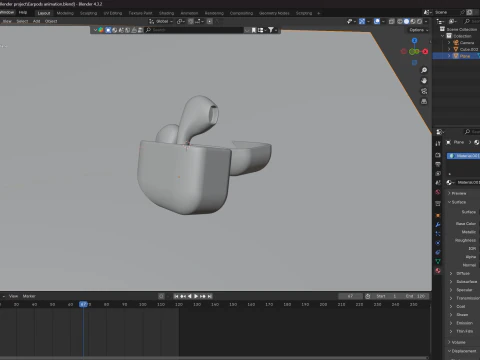The height and width of the screenshot is (360, 480).
Task: Open the viewport shading options arrow
Action: [x=426, y=21]
